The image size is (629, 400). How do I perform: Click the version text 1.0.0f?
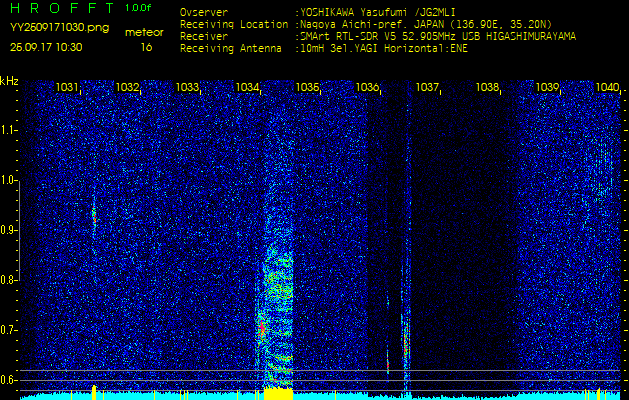point(138,8)
